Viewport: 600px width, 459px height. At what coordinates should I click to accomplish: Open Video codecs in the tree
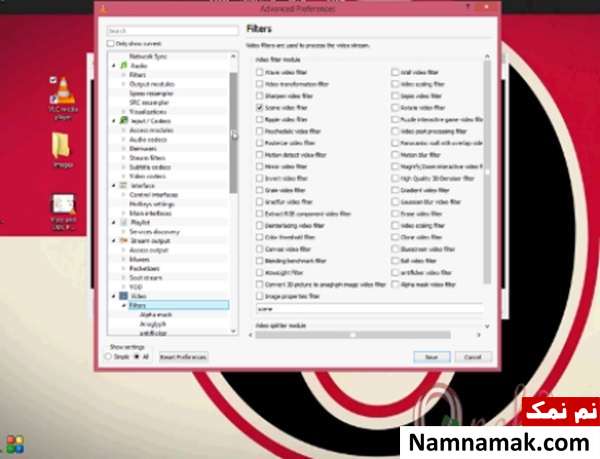click(147, 176)
